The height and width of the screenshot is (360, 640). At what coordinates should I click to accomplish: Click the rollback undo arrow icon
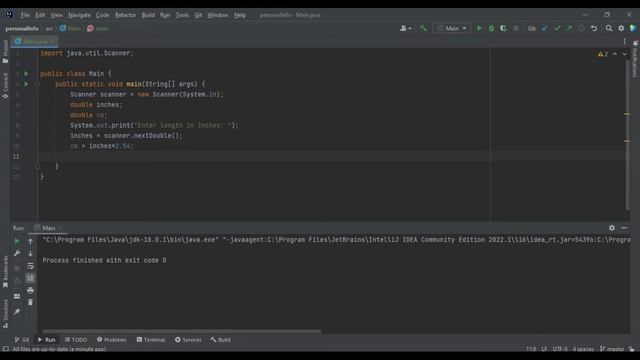(594, 28)
